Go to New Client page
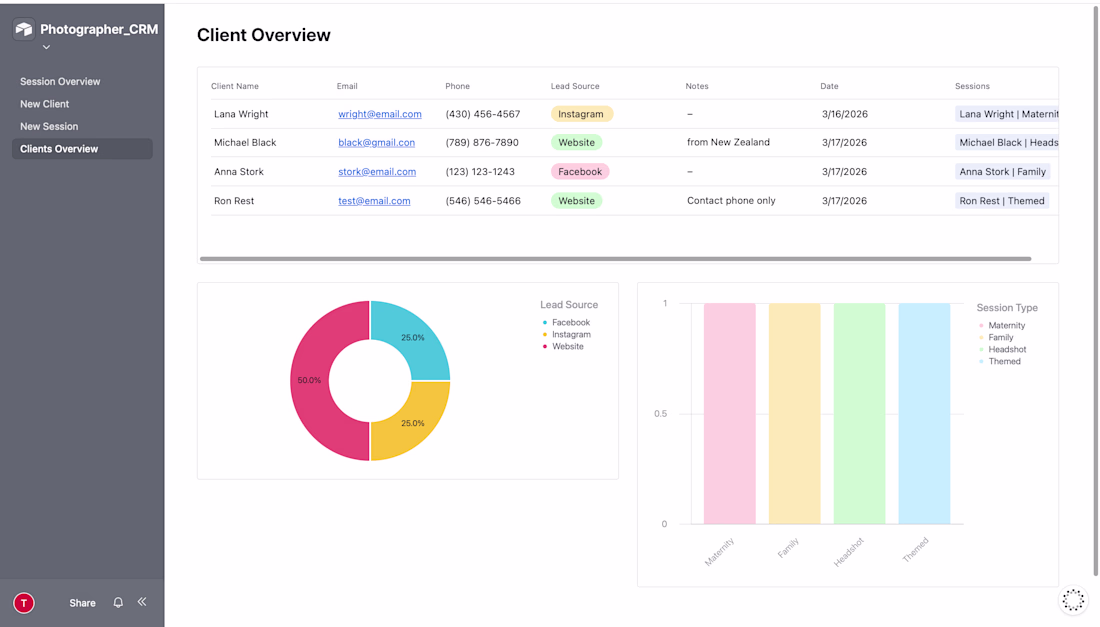The width and height of the screenshot is (1100, 627). click(45, 104)
